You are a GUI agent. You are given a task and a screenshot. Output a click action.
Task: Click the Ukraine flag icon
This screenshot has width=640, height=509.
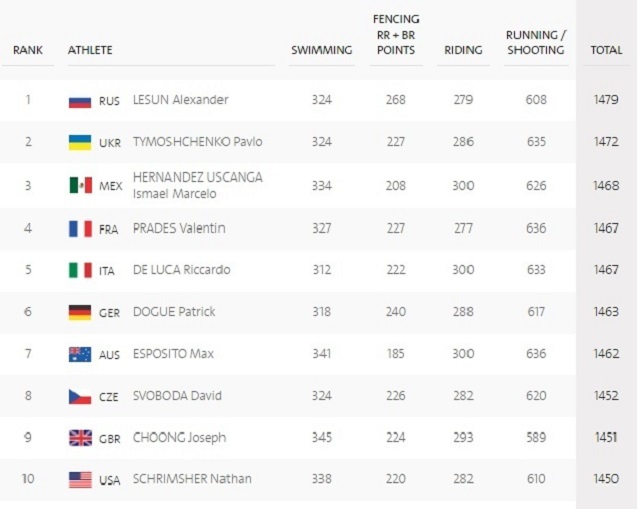pos(80,143)
